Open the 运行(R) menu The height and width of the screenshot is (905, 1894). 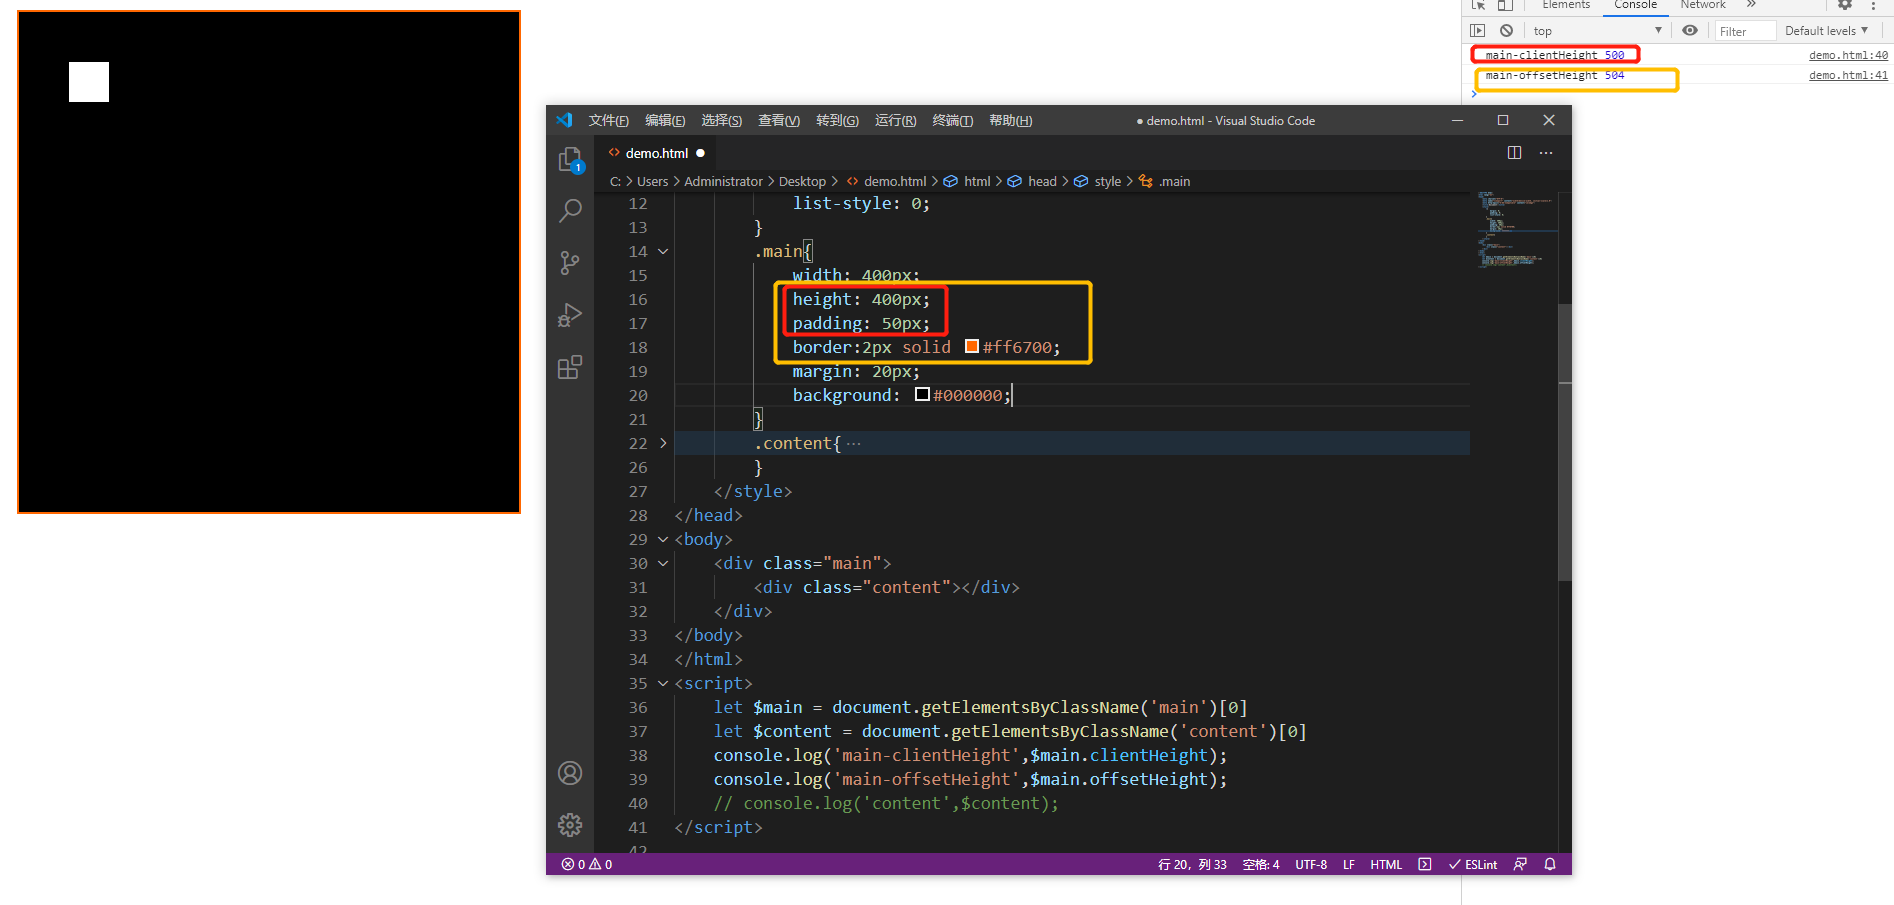click(x=895, y=120)
